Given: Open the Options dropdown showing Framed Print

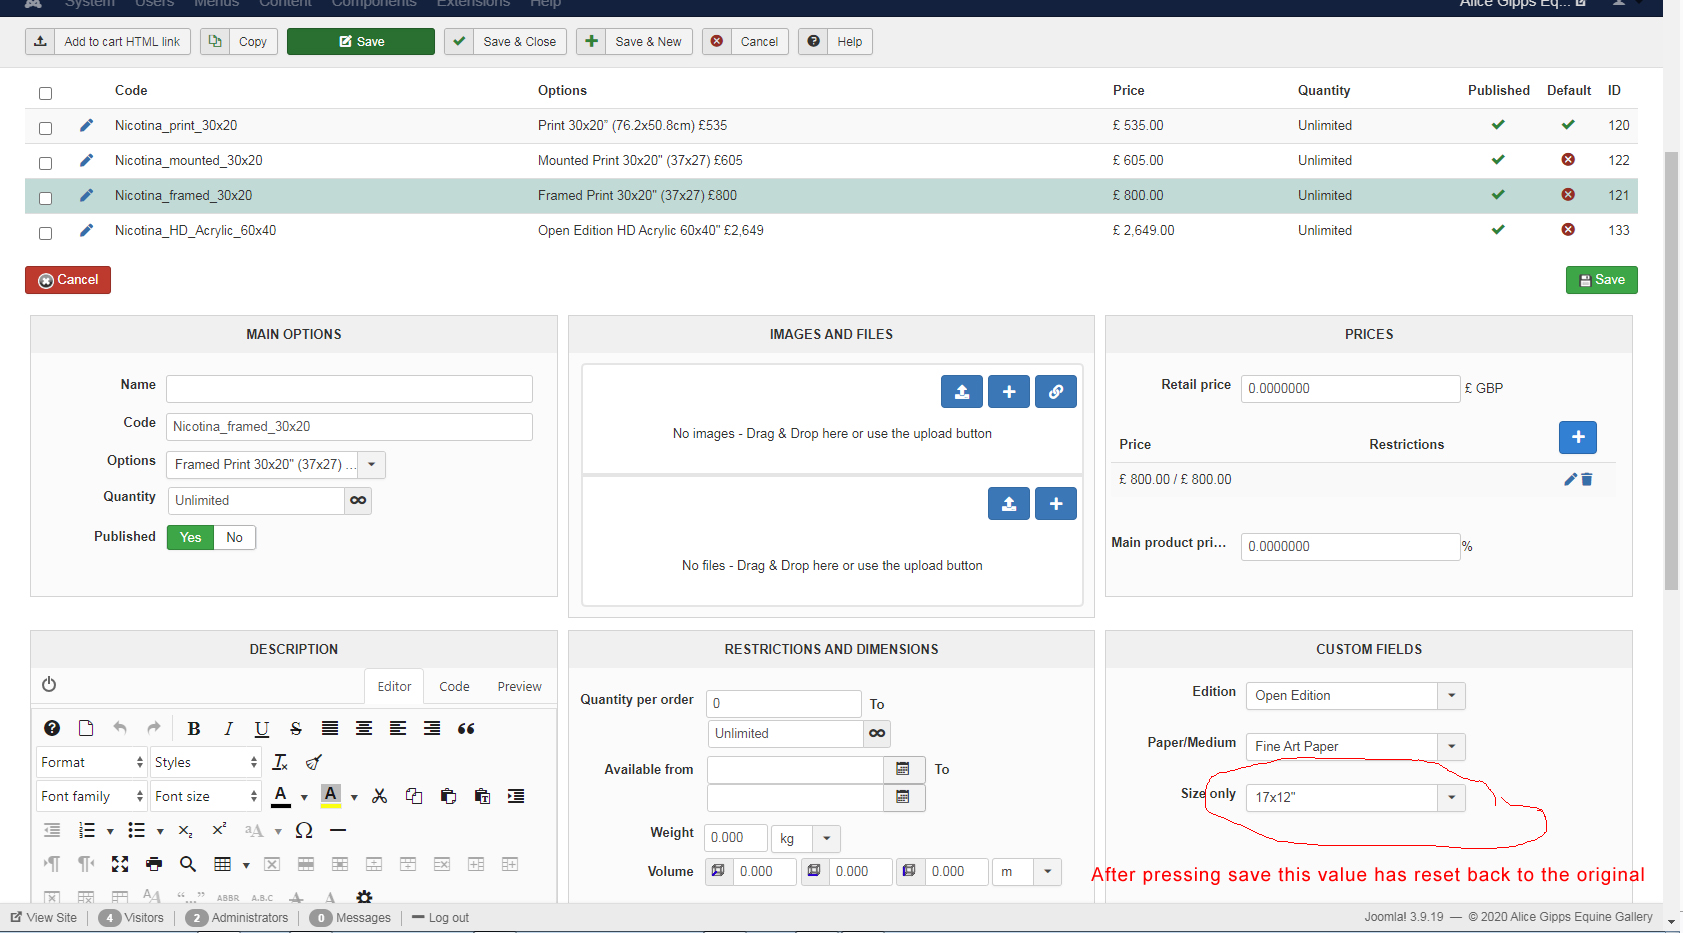Looking at the screenshot, I should [275, 464].
